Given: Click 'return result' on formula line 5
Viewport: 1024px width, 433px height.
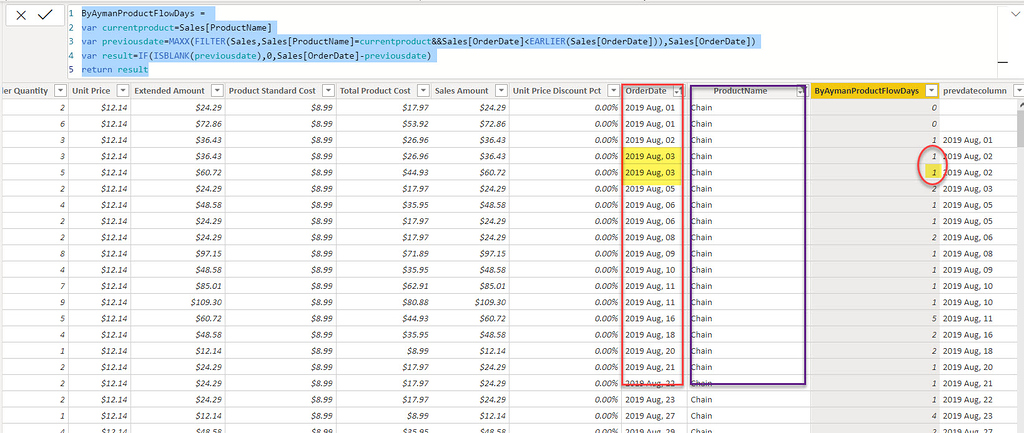Looking at the screenshot, I should [x=115, y=70].
